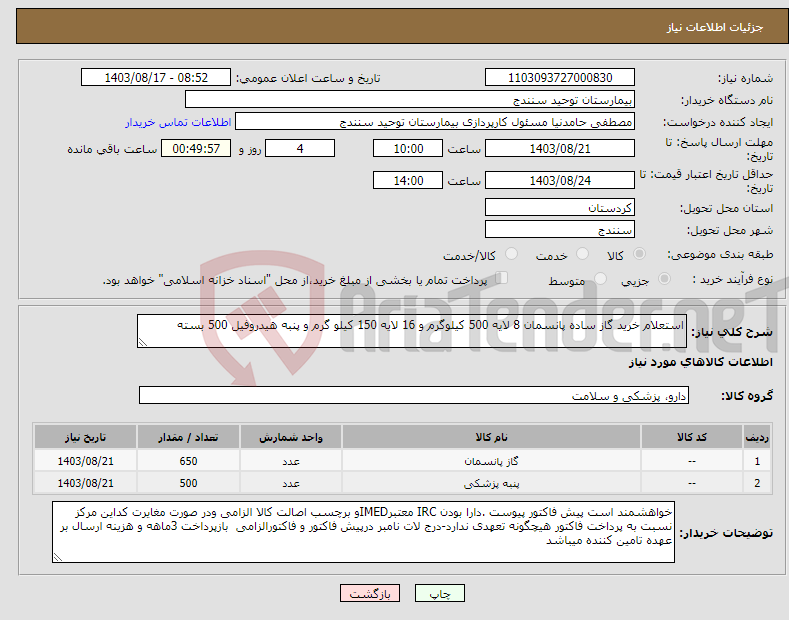Click the unit عدد cell in row 2
789x620 pixels.
click(x=291, y=483)
